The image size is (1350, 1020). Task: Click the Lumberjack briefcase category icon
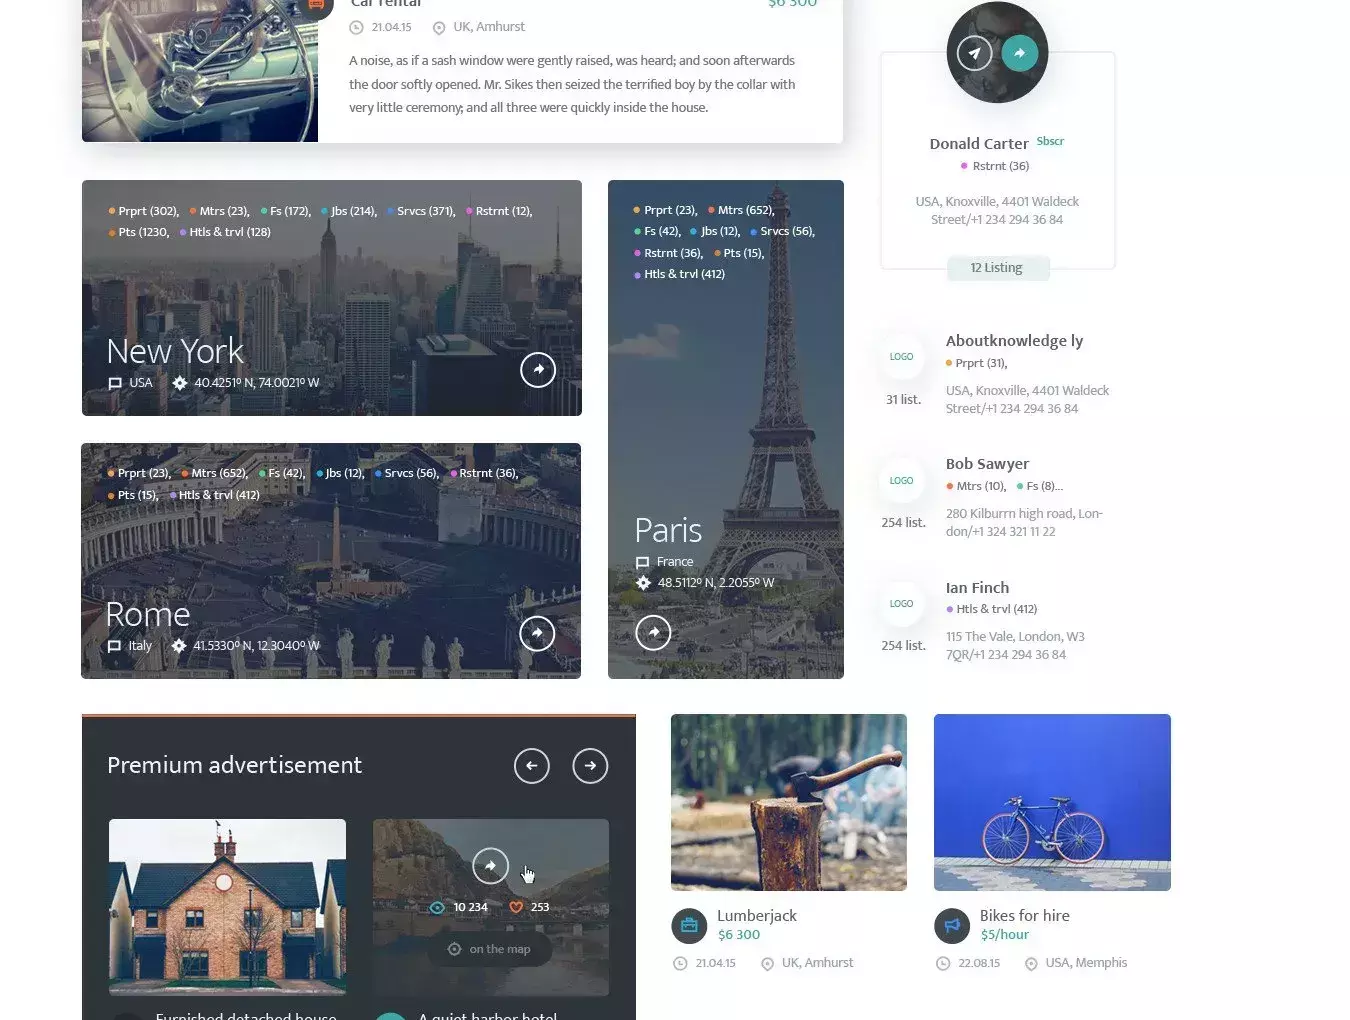[689, 926]
